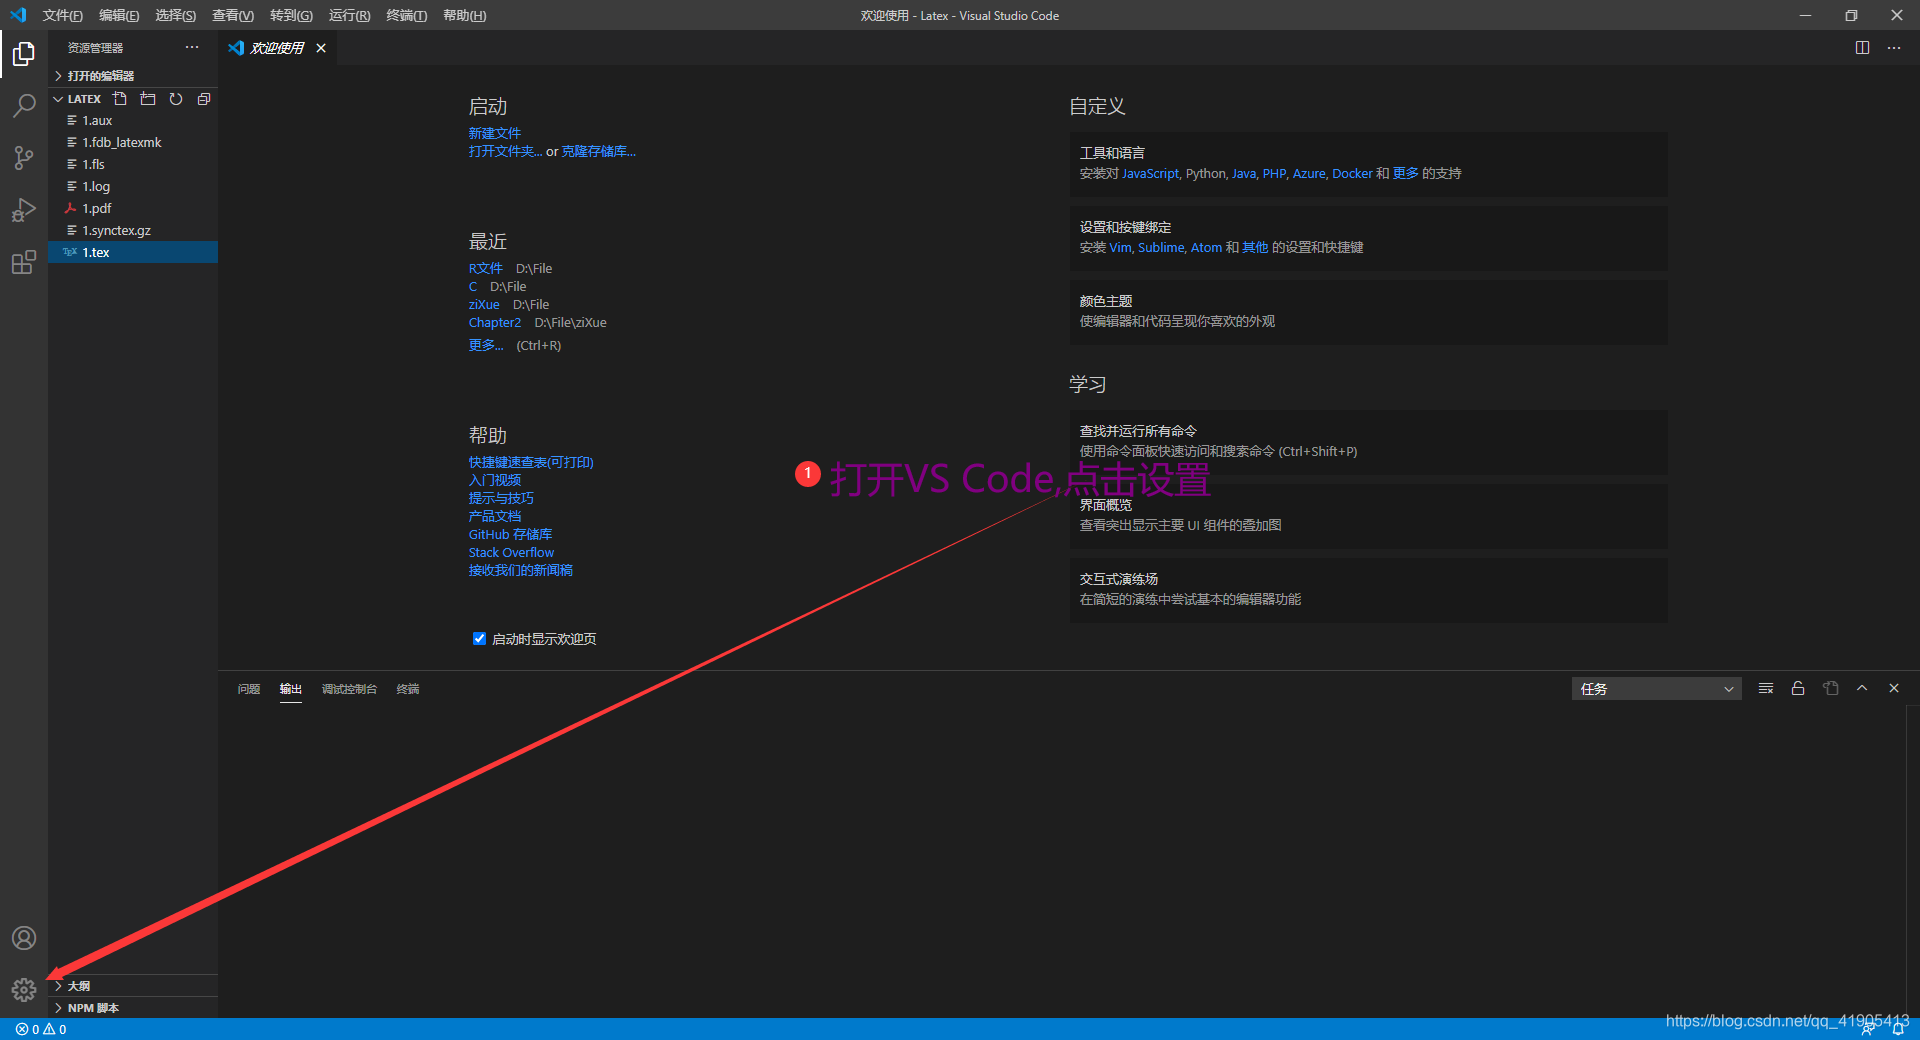1920x1040 pixels.
Task: Open the output channel dropdown
Action: tap(1656, 689)
